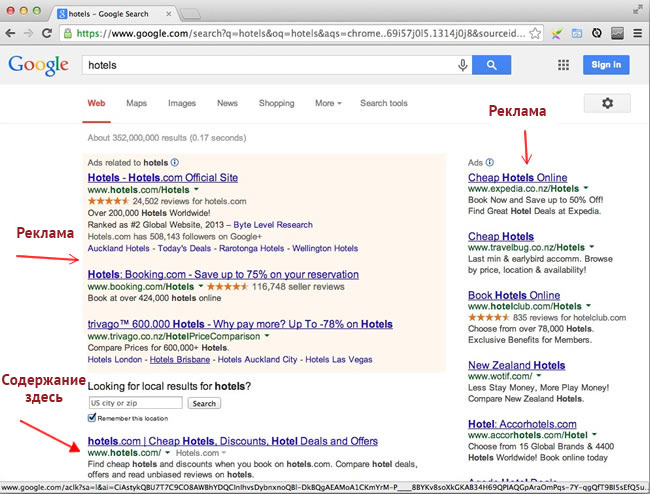Open the Chrome hamburger menu

pos(637,33)
